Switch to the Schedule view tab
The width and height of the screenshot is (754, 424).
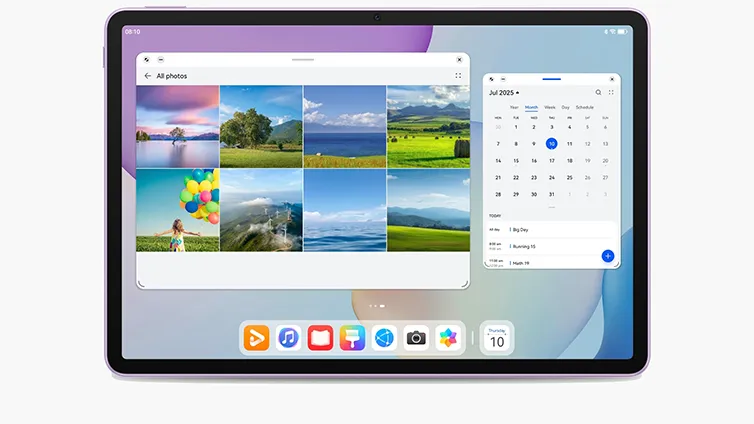[x=584, y=107]
